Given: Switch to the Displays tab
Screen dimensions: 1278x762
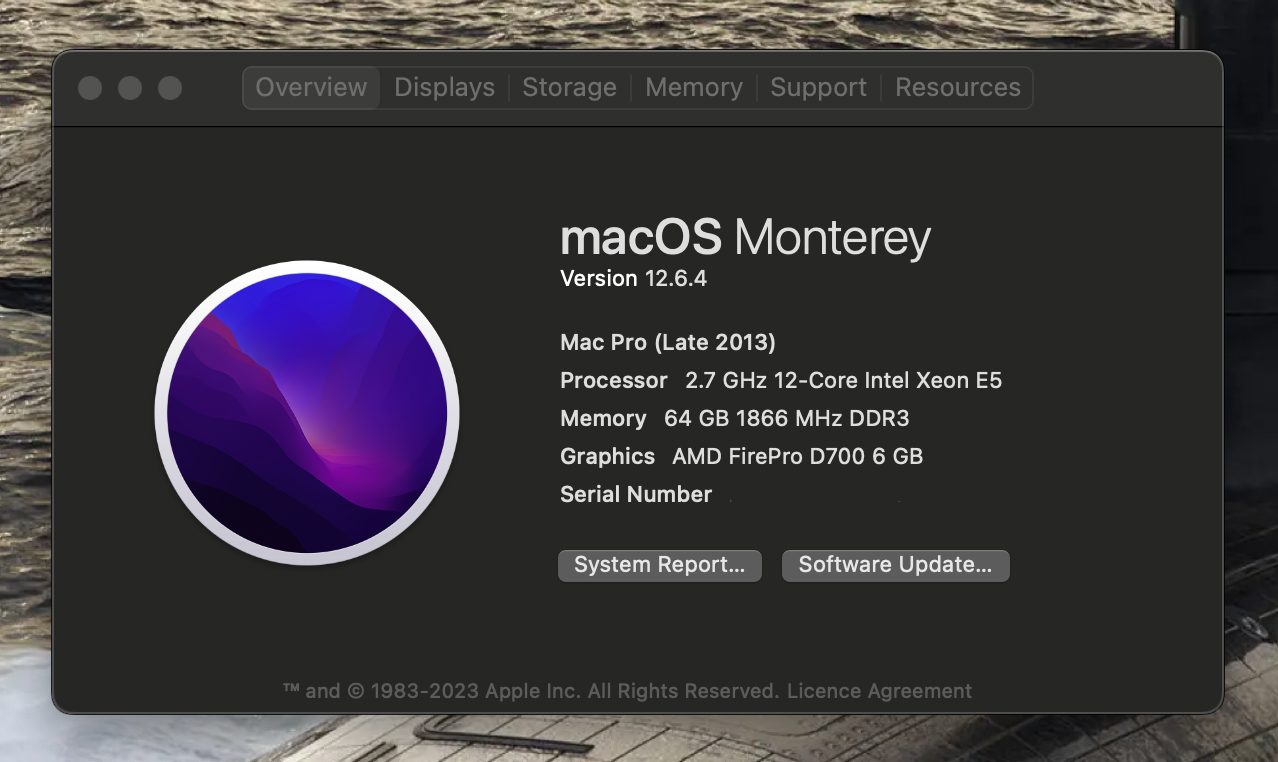Looking at the screenshot, I should pyautogui.click(x=444, y=88).
